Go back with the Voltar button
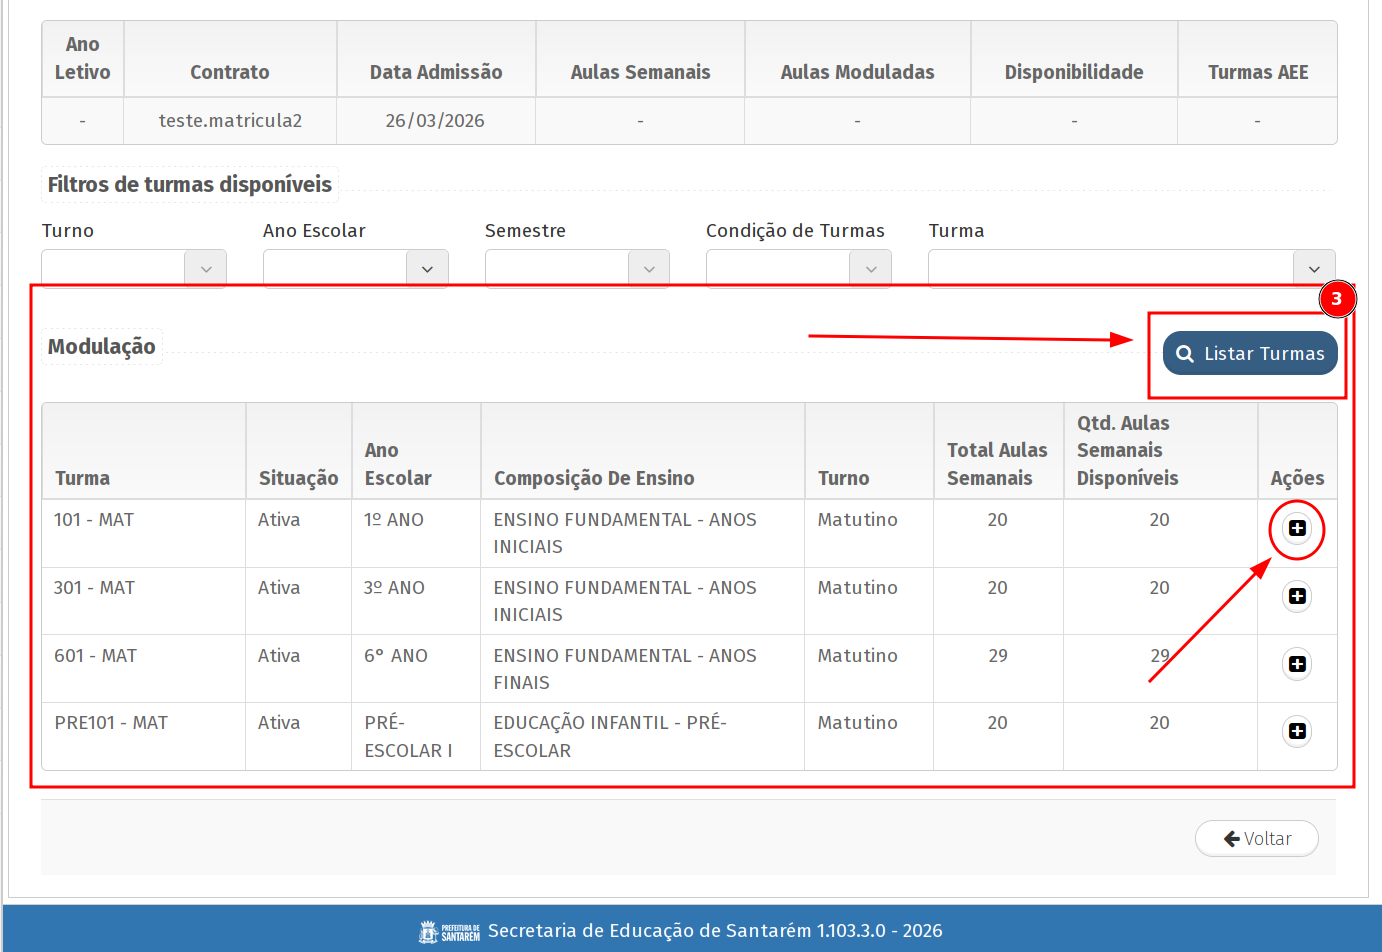 [1257, 838]
